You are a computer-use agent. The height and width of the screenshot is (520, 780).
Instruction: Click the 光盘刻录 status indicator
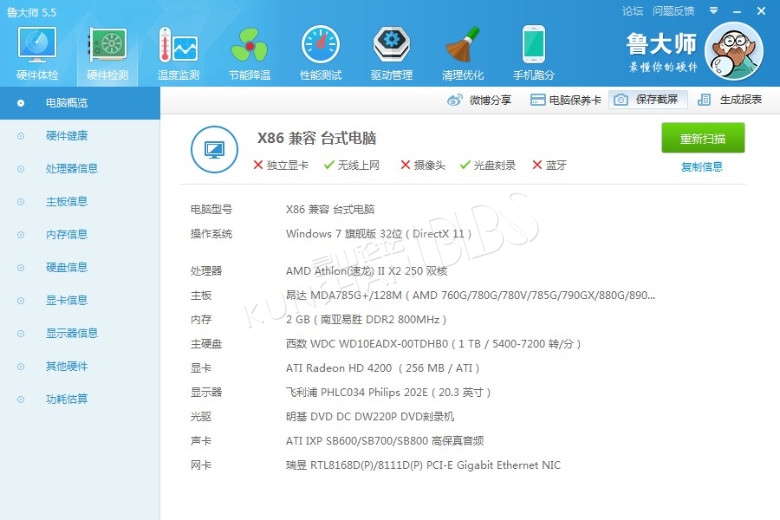(488, 165)
